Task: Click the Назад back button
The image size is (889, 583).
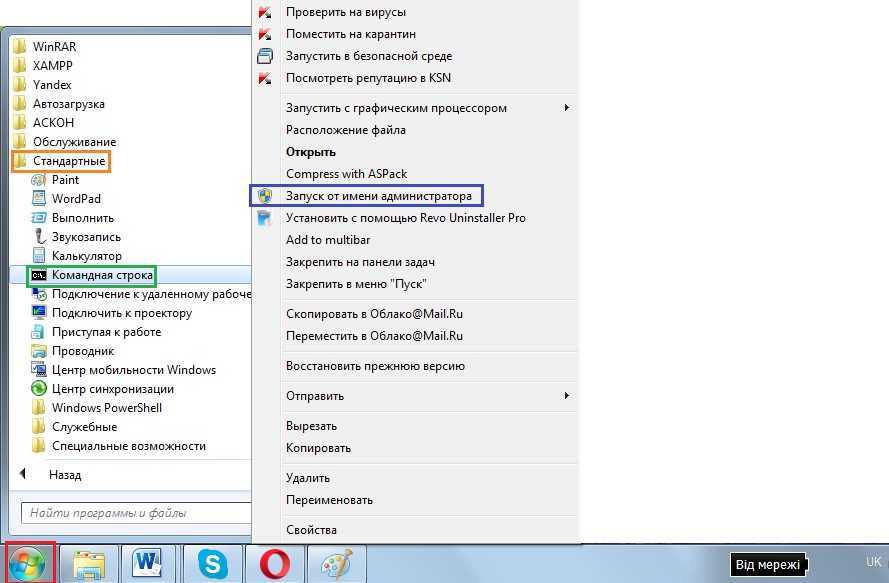Action: [64, 475]
